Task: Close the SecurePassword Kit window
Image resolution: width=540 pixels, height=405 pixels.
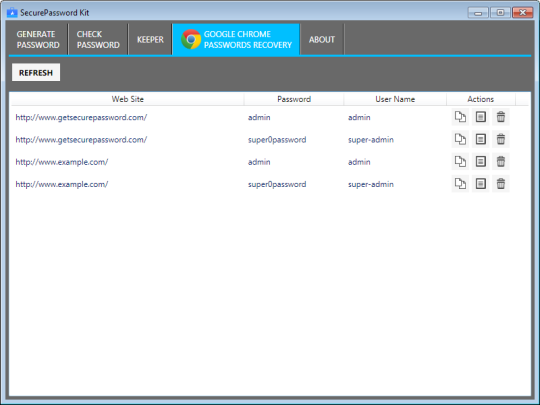Action: pos(523,13)
